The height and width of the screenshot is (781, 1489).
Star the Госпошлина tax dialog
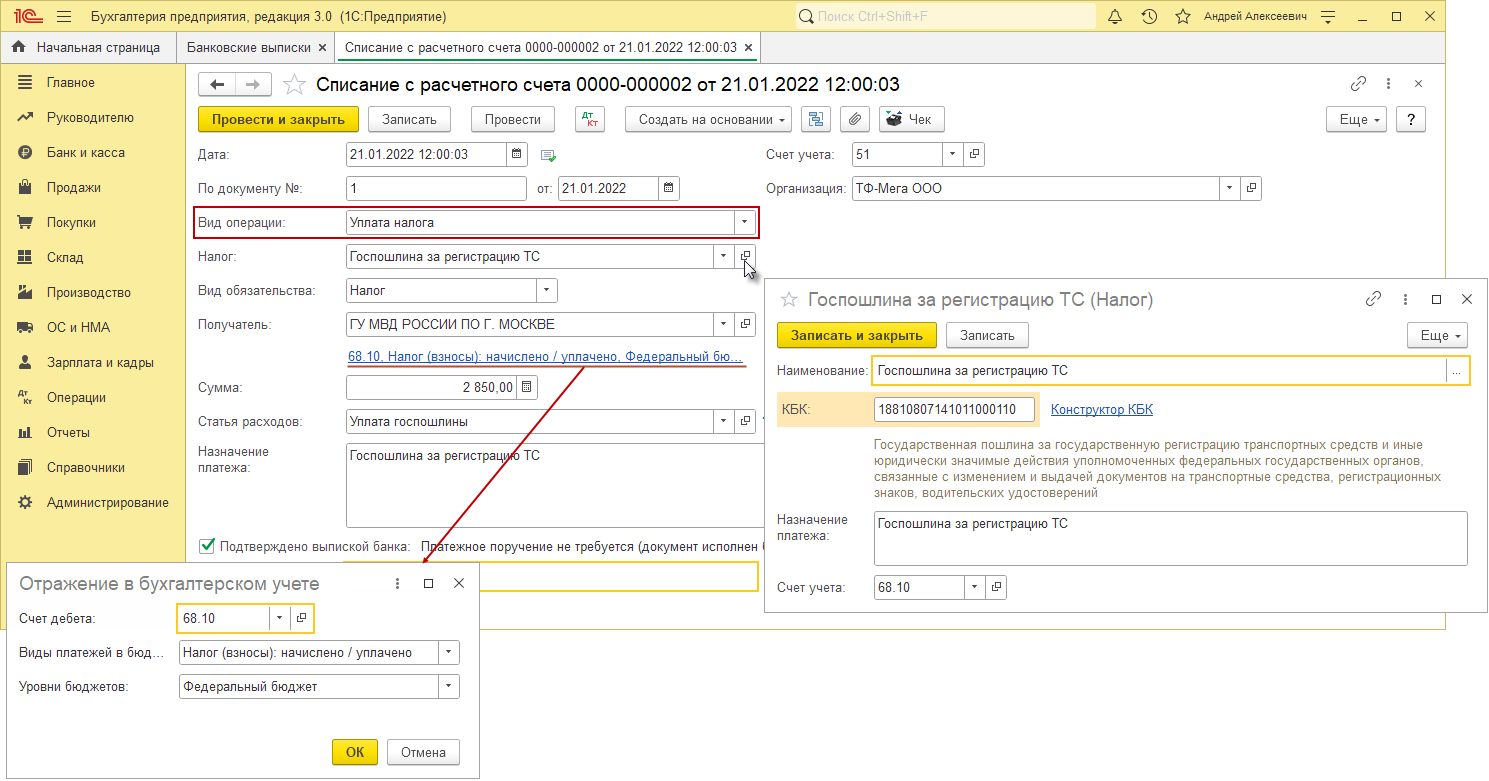point(789,299)
